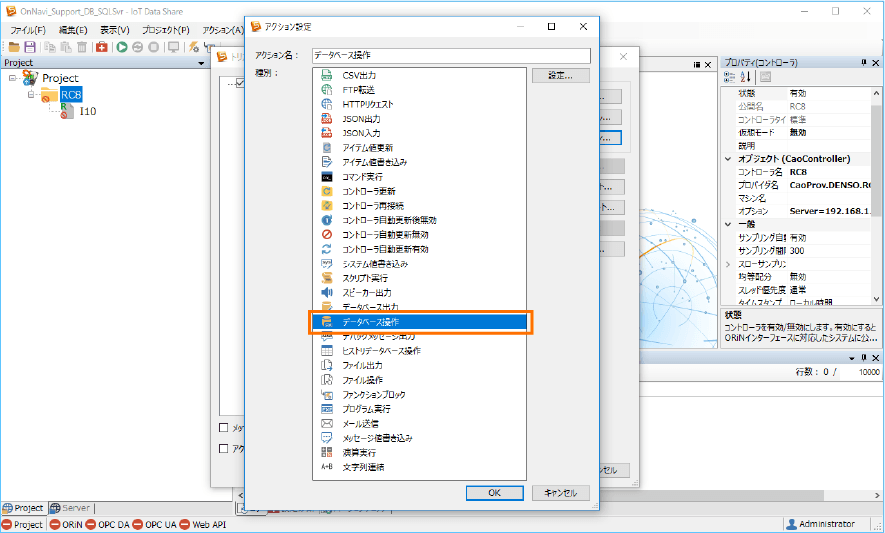Collapse the RC8 controller tree node
Screen dimensions: 885x533
coord(31,95)
